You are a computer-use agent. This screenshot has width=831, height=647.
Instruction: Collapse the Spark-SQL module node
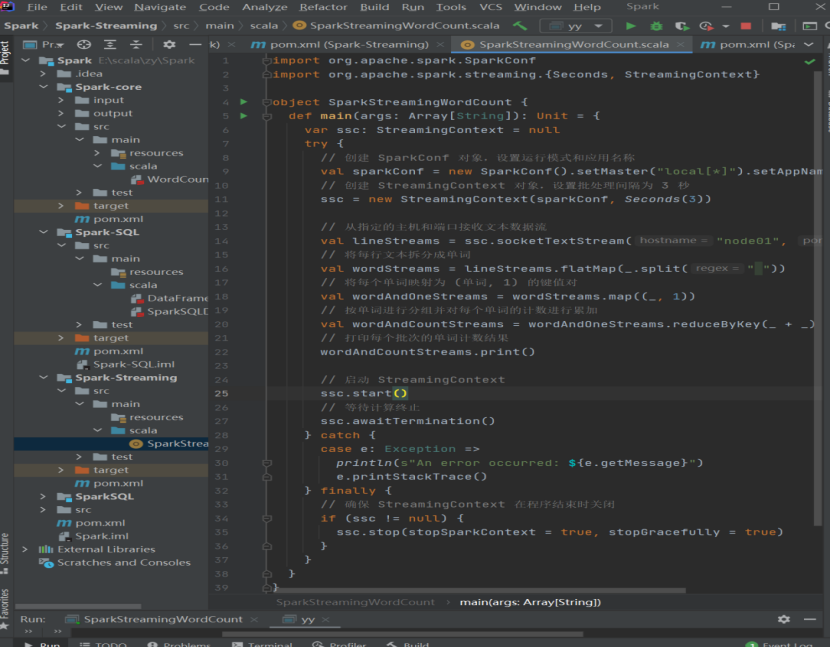[44, 232]
